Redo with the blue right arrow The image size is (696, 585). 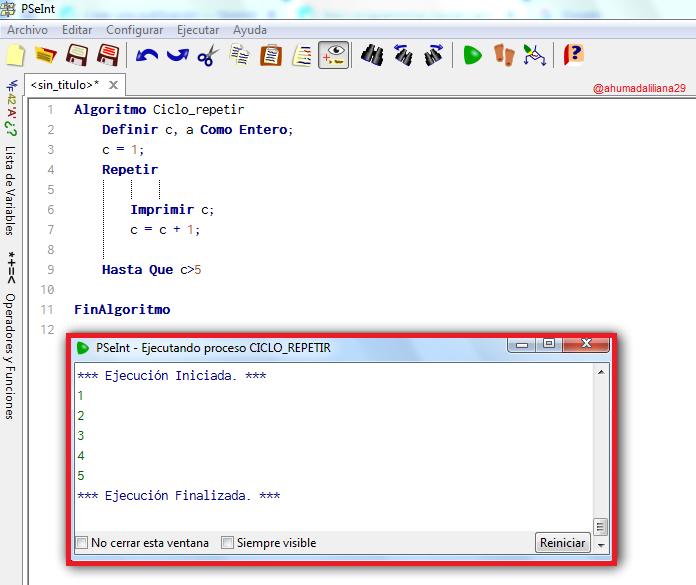(x=178, y=55)
